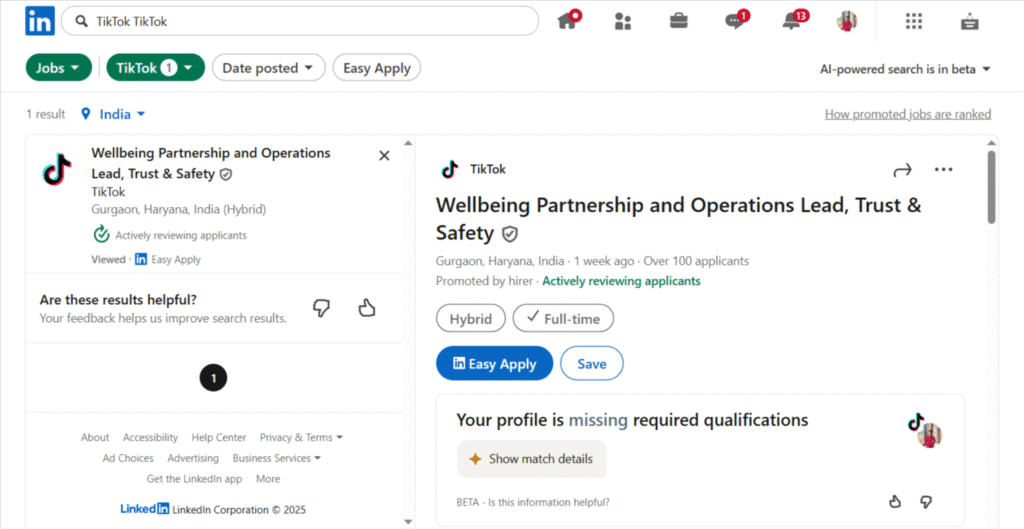Click TikTok logo in job details header
This screenshot has width=1024, height=529.
click(x=449, y=170)
